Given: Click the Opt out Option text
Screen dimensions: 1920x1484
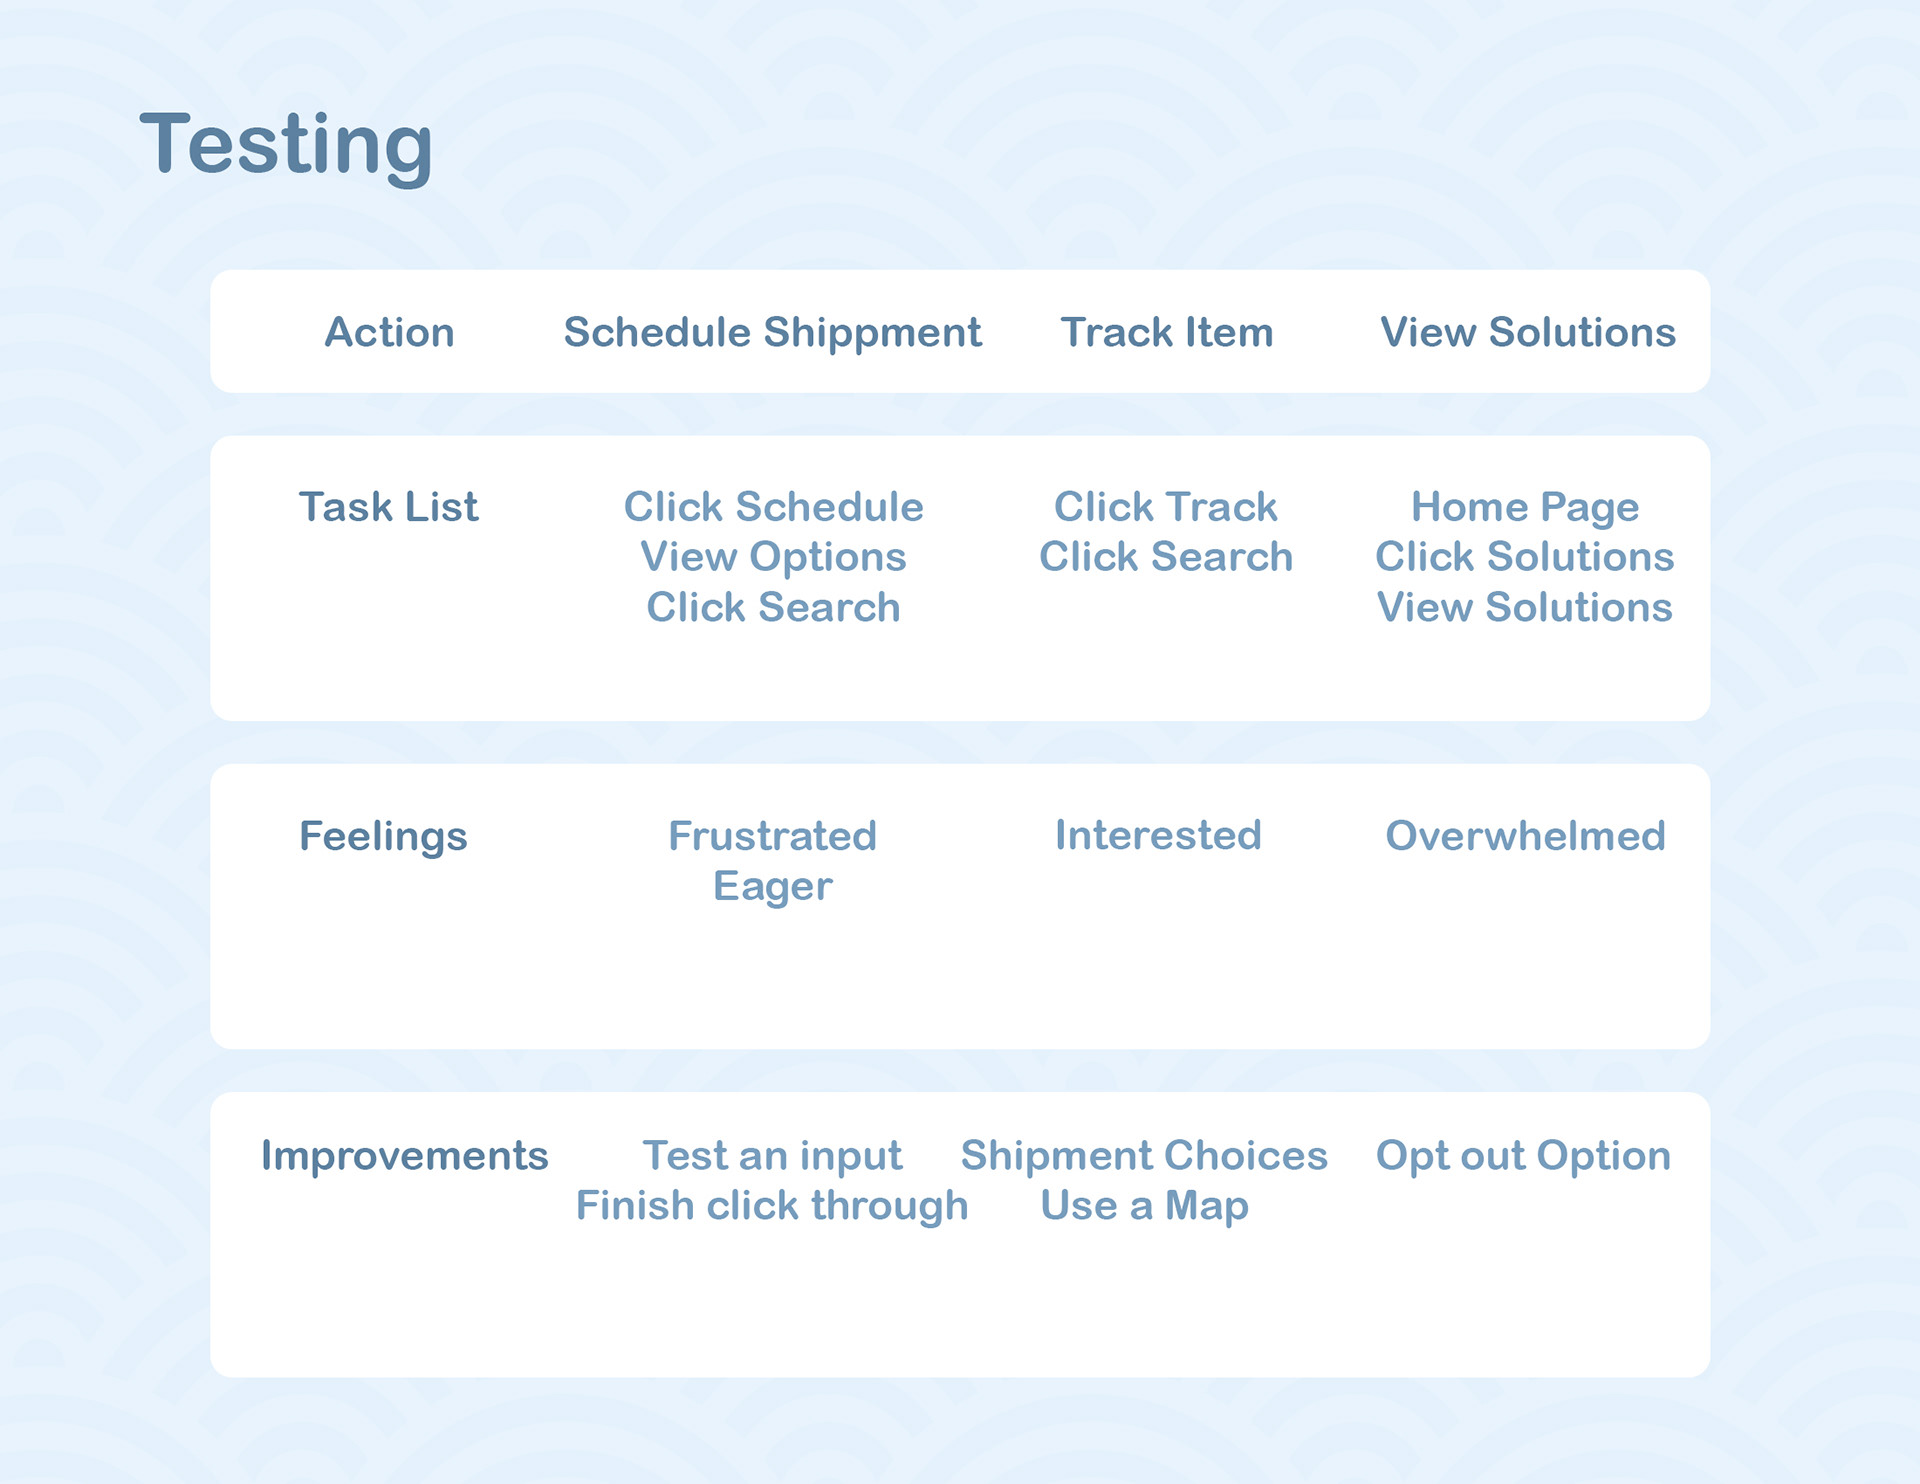Looking at the screenshot, I should 1523,1156.
